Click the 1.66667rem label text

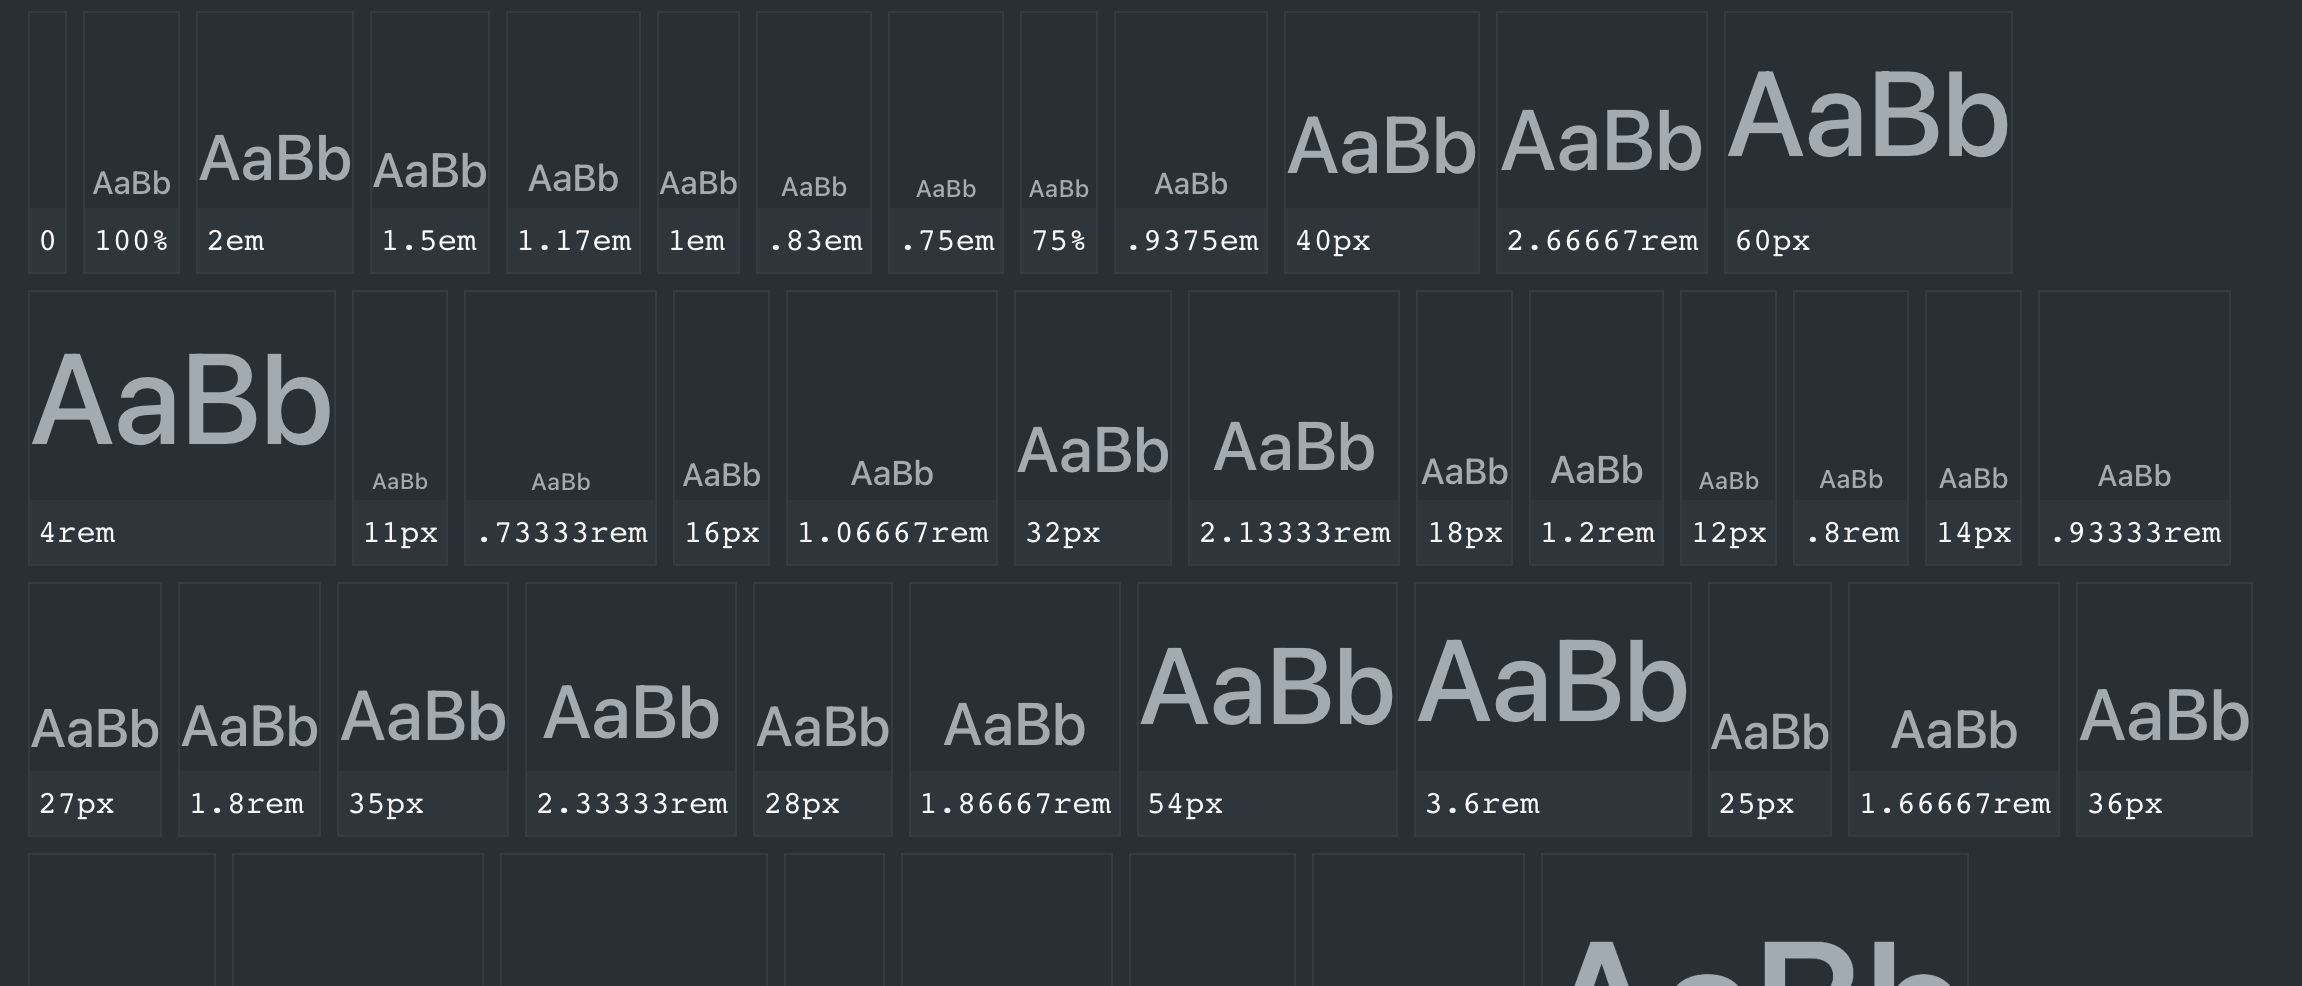coord(1954,804)
